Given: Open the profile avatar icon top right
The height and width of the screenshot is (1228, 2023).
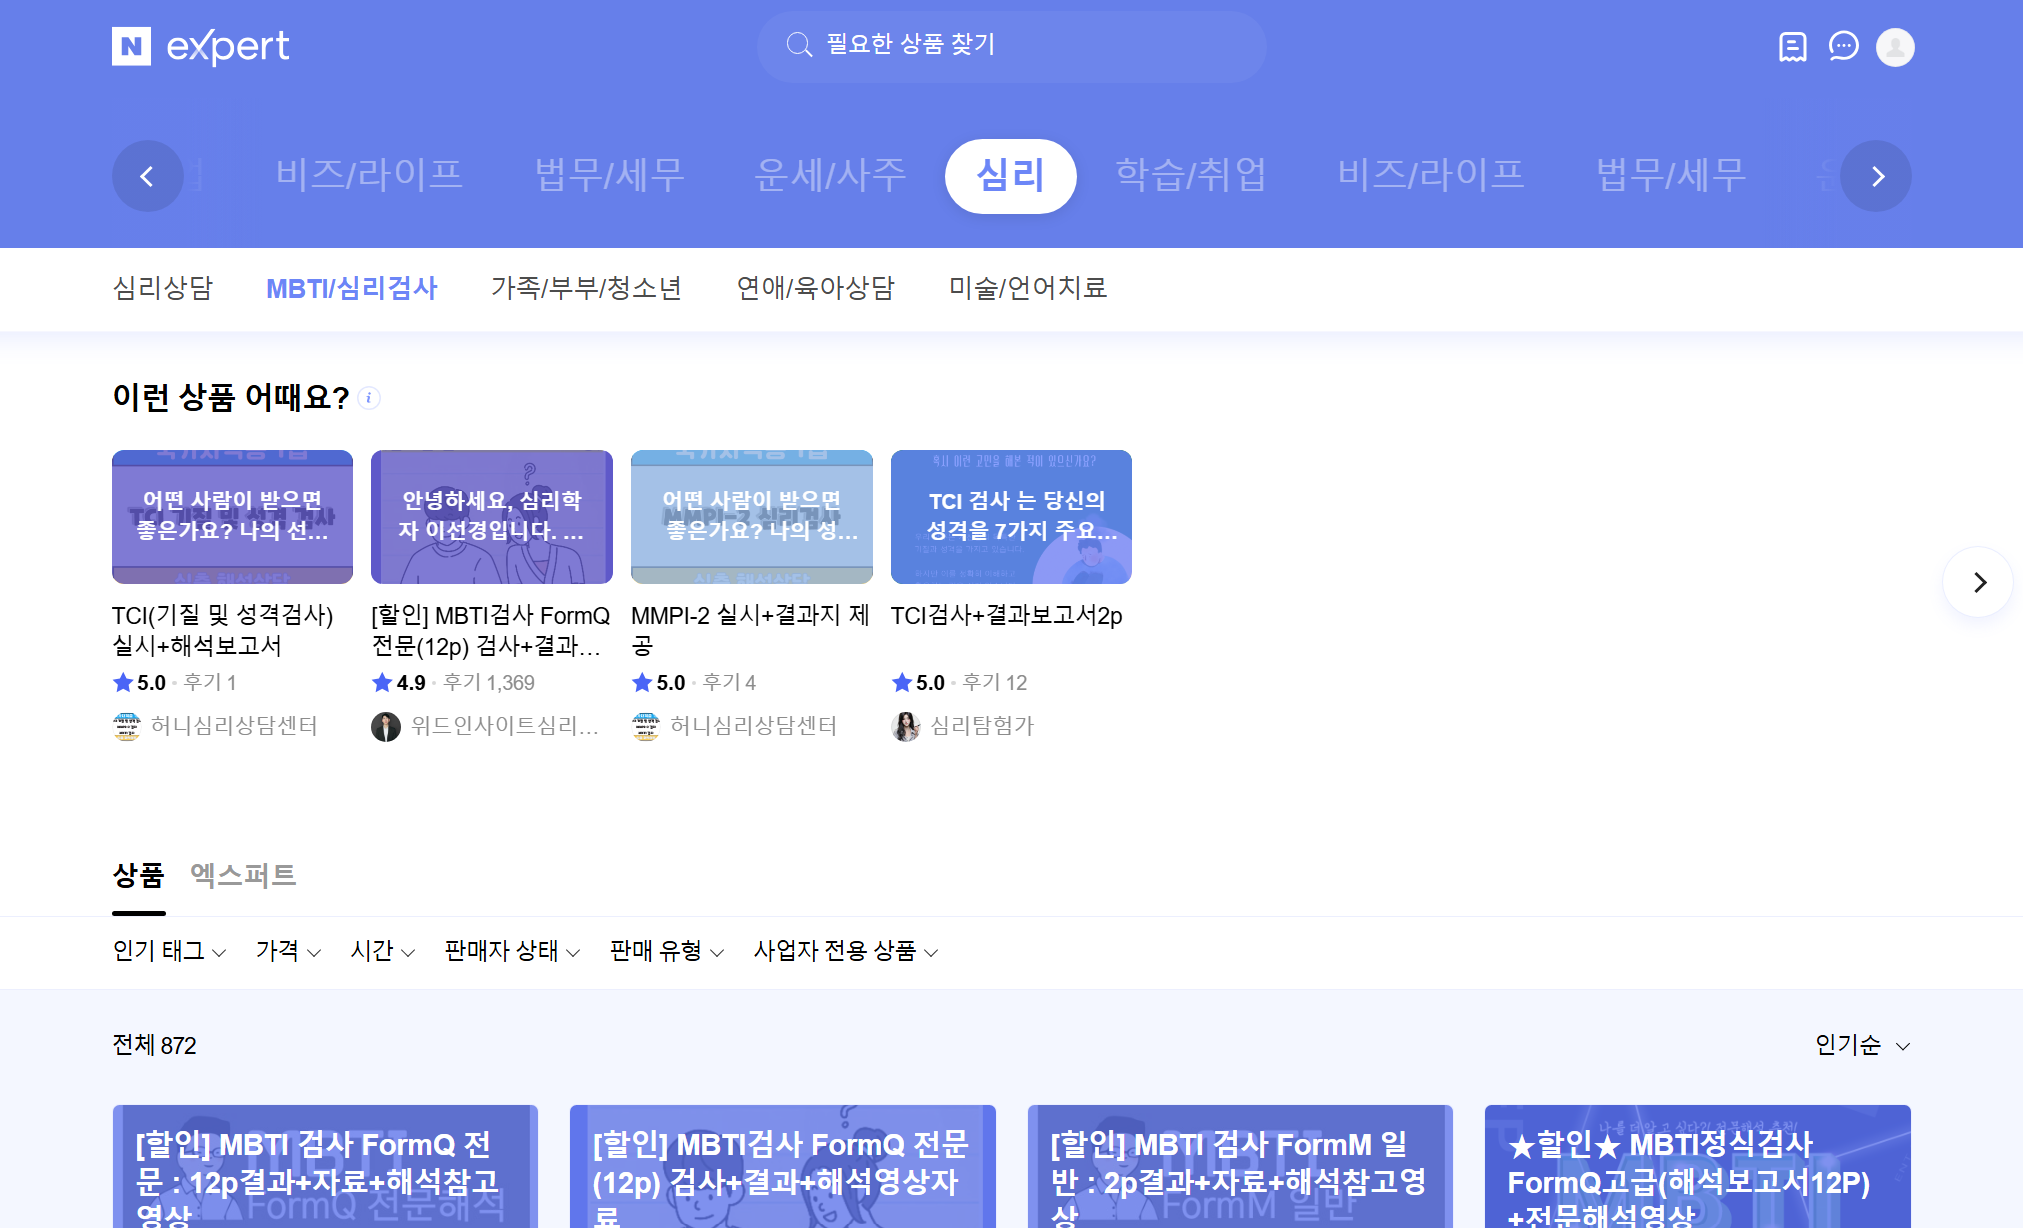Looking at the screenshot, I should point(1894,46).
